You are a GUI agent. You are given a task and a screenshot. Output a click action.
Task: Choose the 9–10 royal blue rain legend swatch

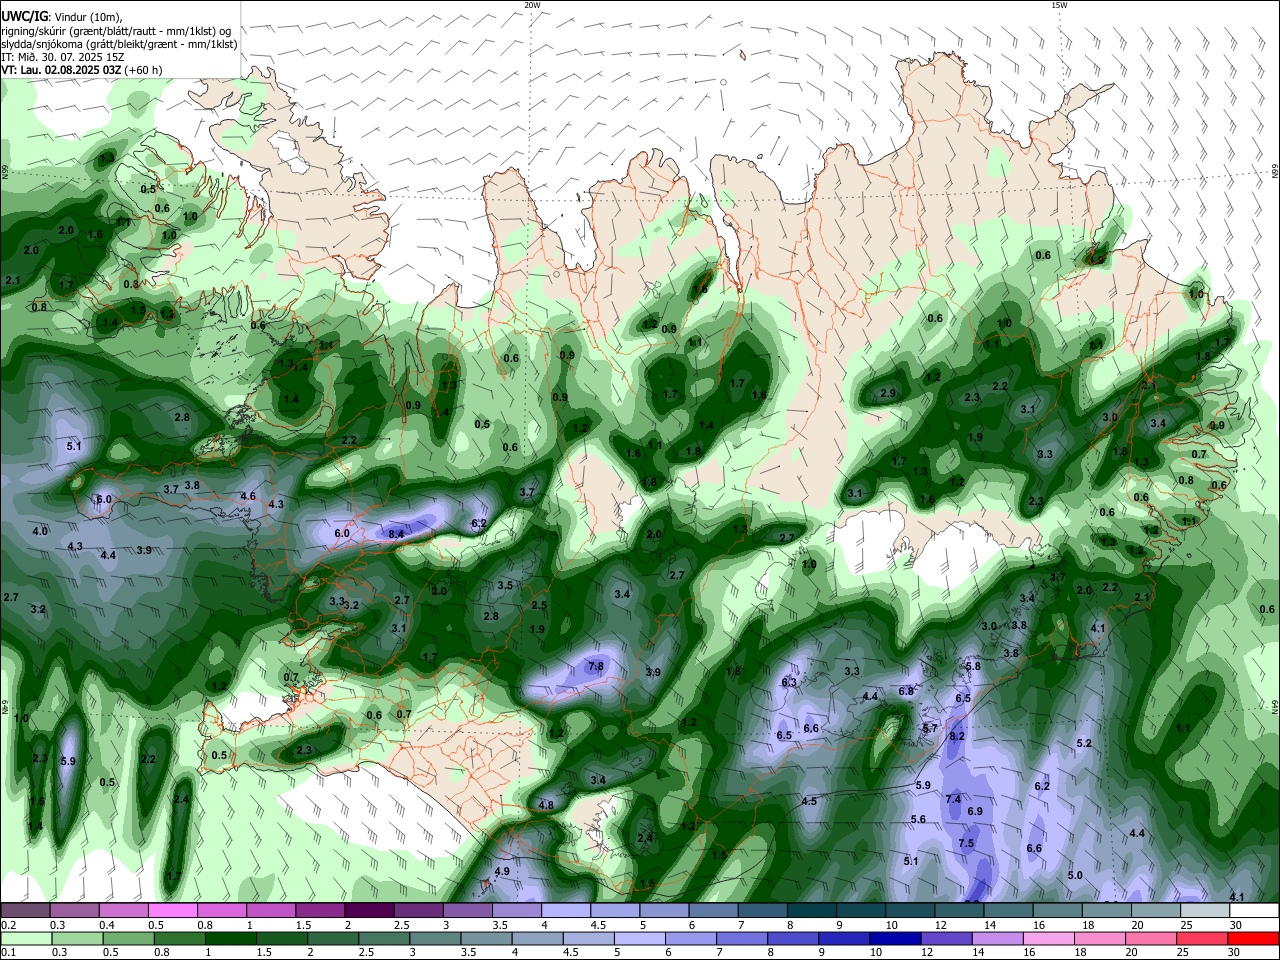point(844,939)
